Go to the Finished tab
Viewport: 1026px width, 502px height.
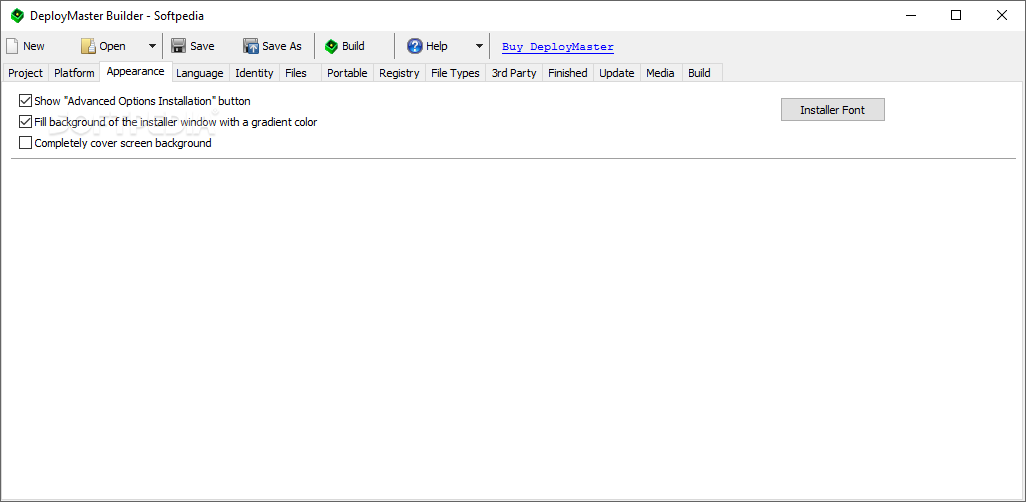[567, 73]
